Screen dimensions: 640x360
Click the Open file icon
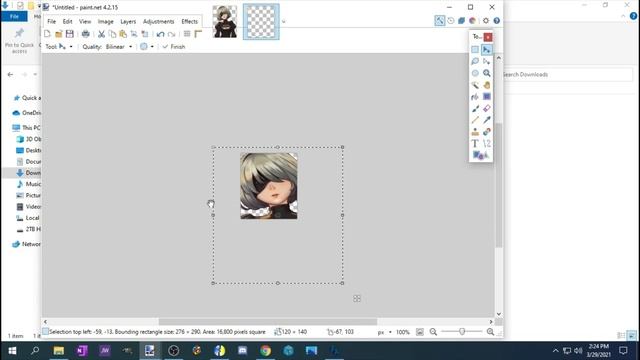(58, 34)
